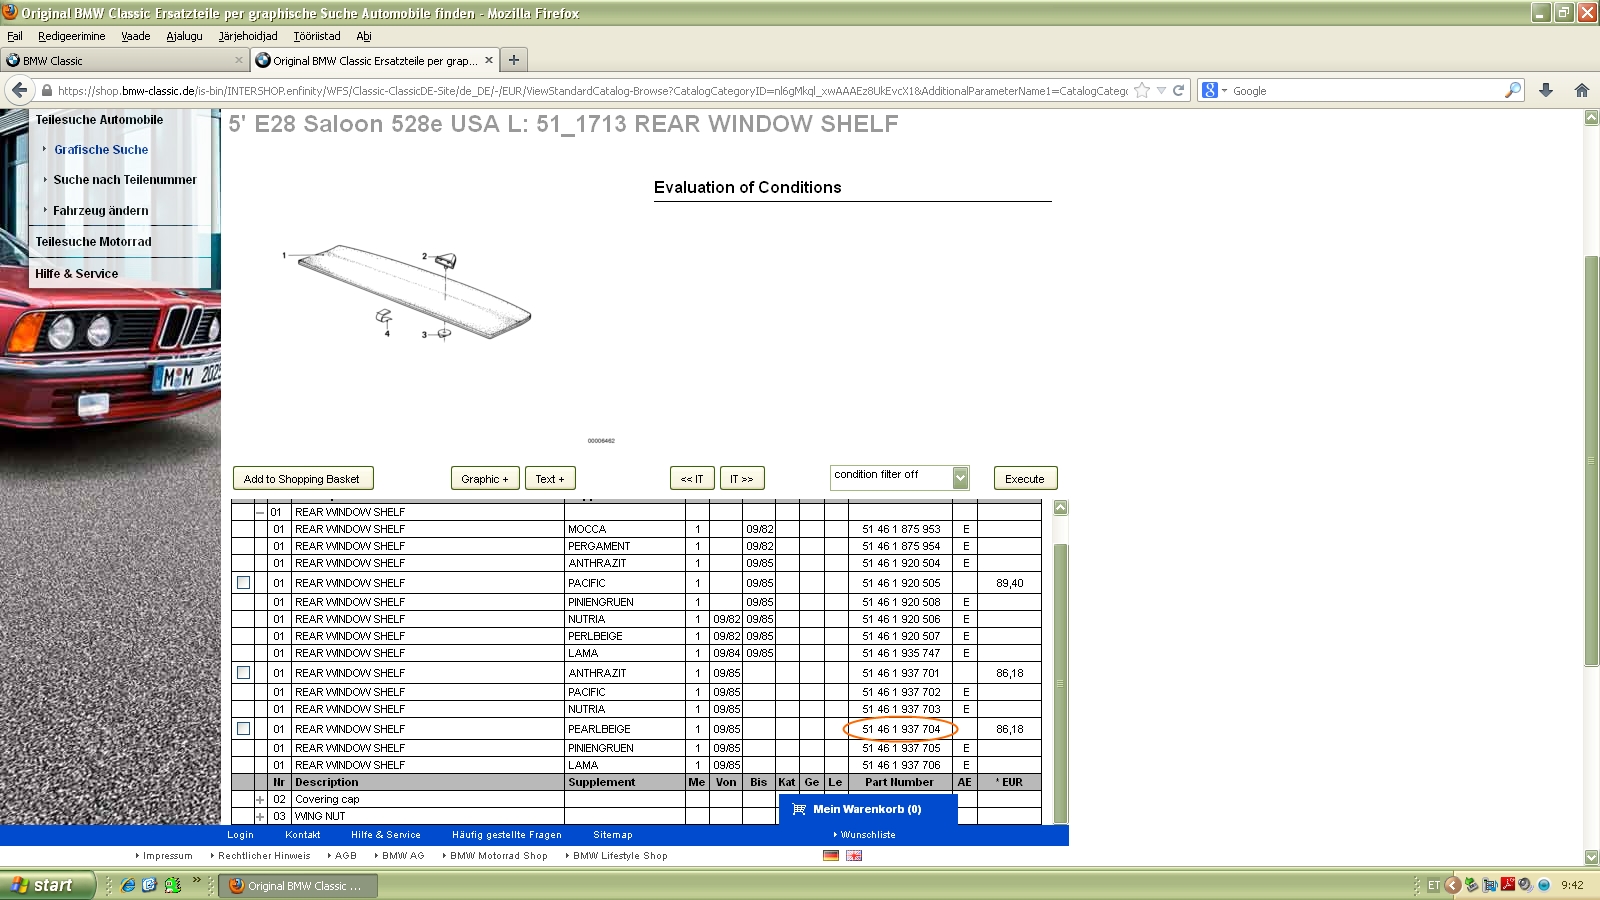Open the Abi menu
The width and height of the screenshot is (1600, 900).
click(x=364, y=36)
